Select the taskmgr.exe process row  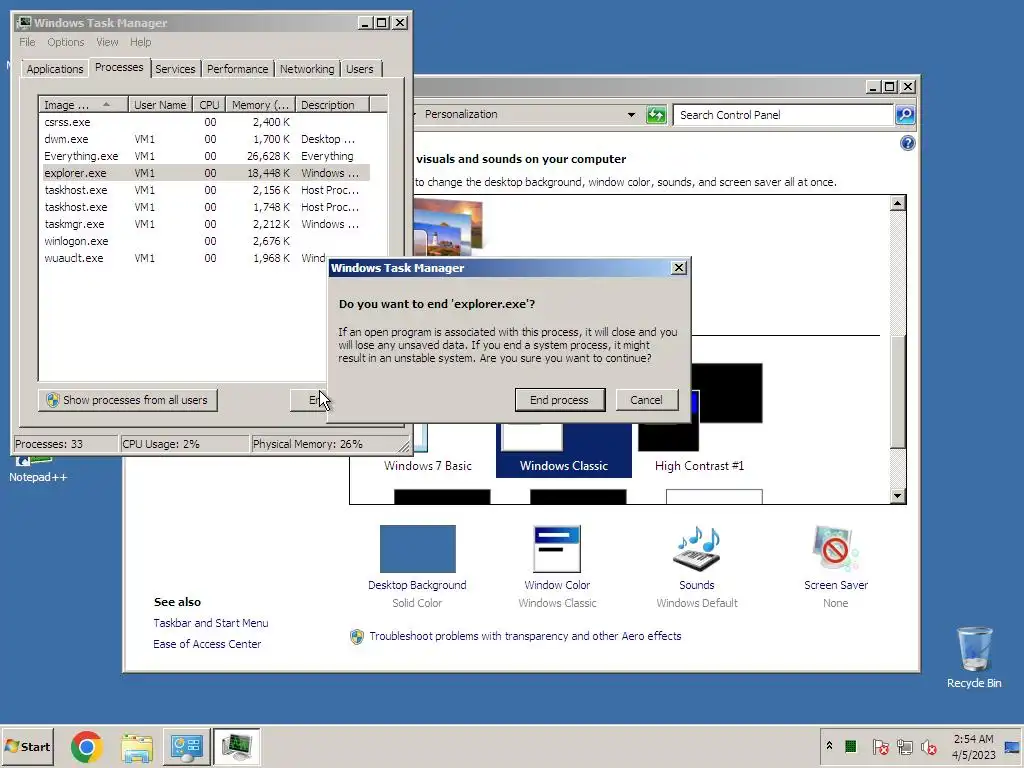(x=206, y=224)
